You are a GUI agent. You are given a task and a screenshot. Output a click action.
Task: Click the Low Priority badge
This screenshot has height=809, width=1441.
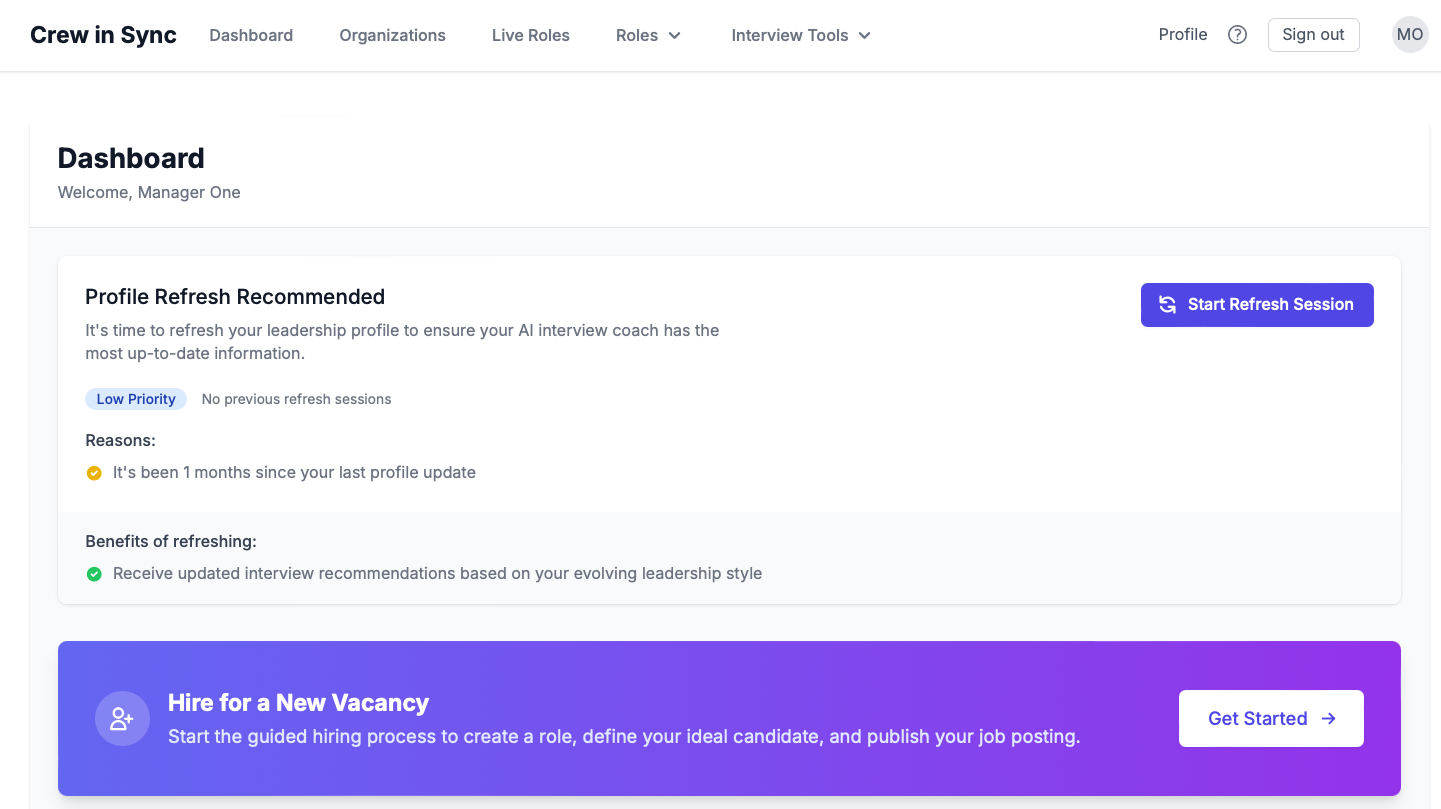pos(136,399)
